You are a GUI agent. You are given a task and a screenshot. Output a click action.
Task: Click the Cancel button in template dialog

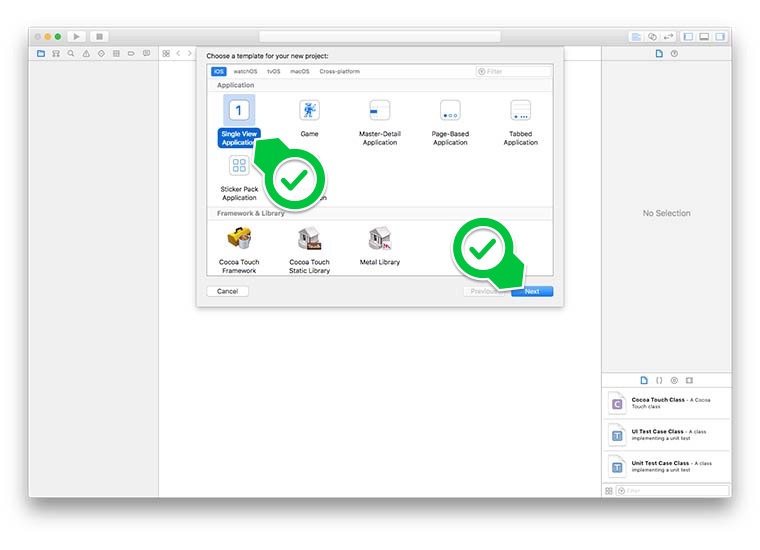tap(227, 291)
